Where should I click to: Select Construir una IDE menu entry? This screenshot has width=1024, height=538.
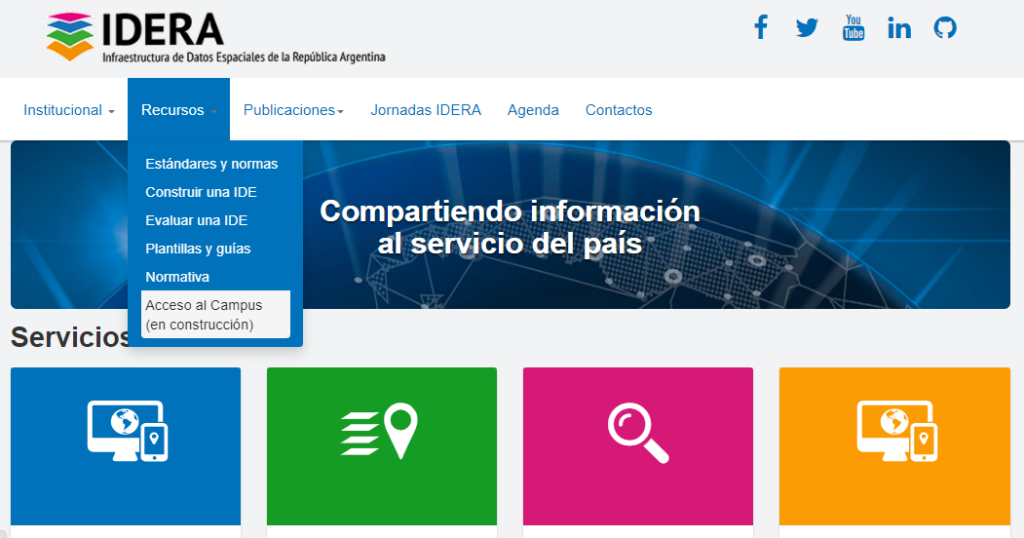coord(201,192)
